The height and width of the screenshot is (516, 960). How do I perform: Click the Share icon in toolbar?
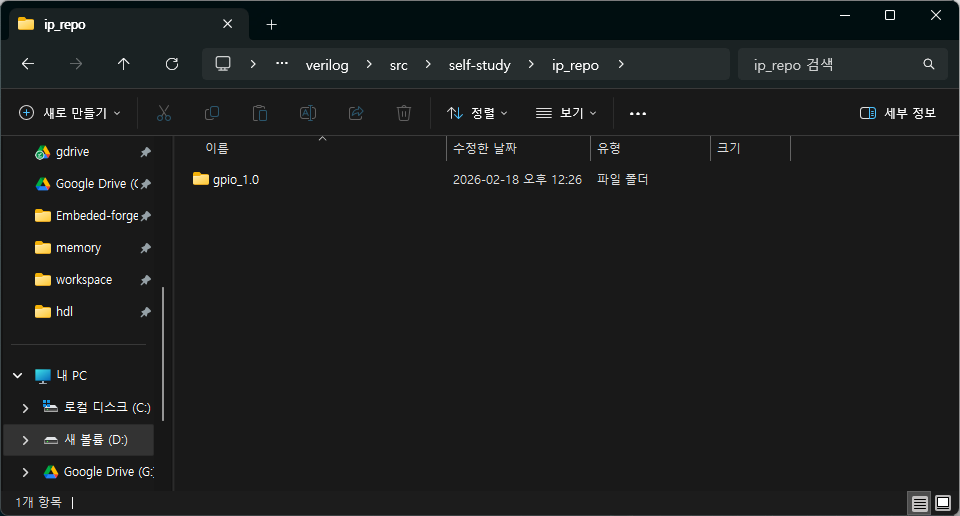356,113
